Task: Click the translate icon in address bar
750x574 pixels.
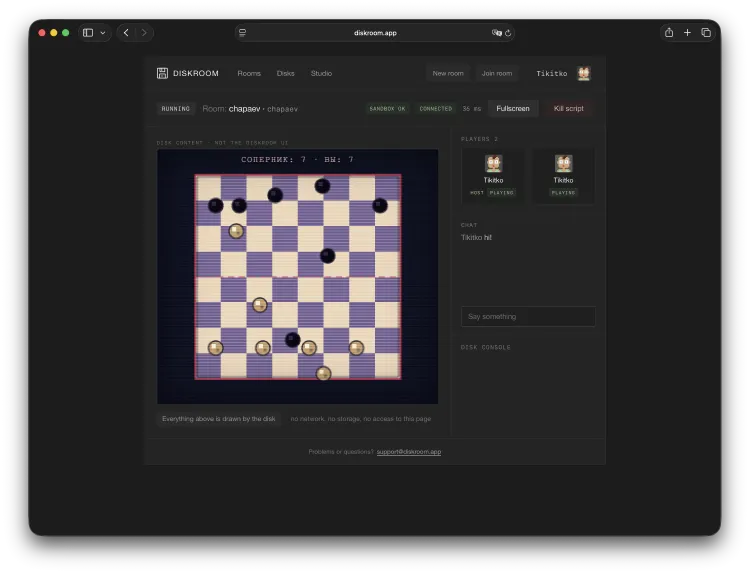Action: pyautogui.click(x=496, y=33)
